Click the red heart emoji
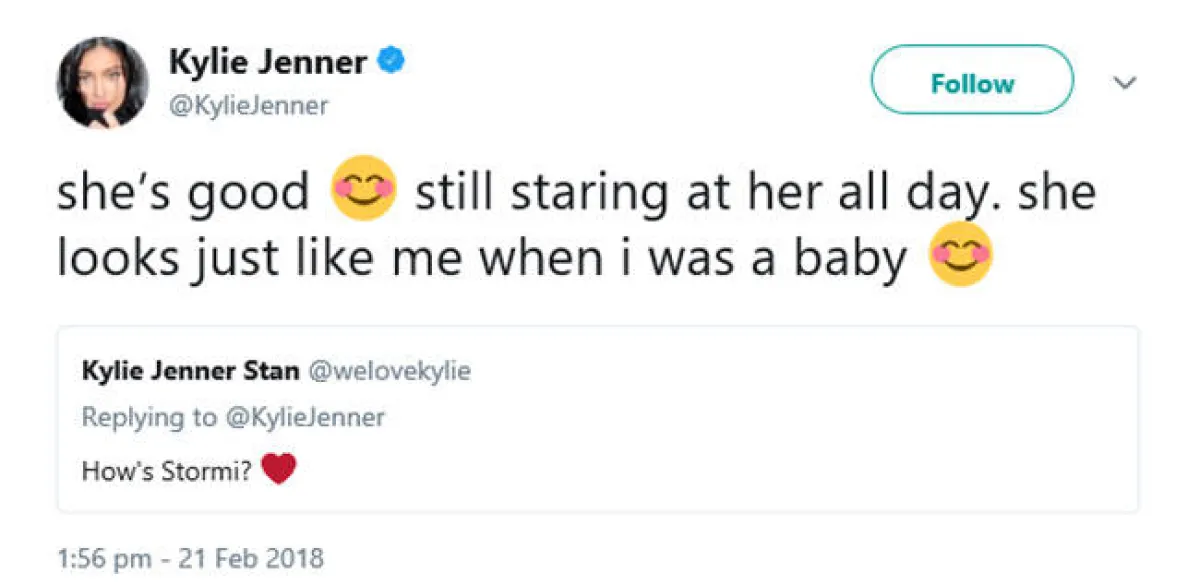The height and width of the screenshot is (585, 1200). click(279, 468)
